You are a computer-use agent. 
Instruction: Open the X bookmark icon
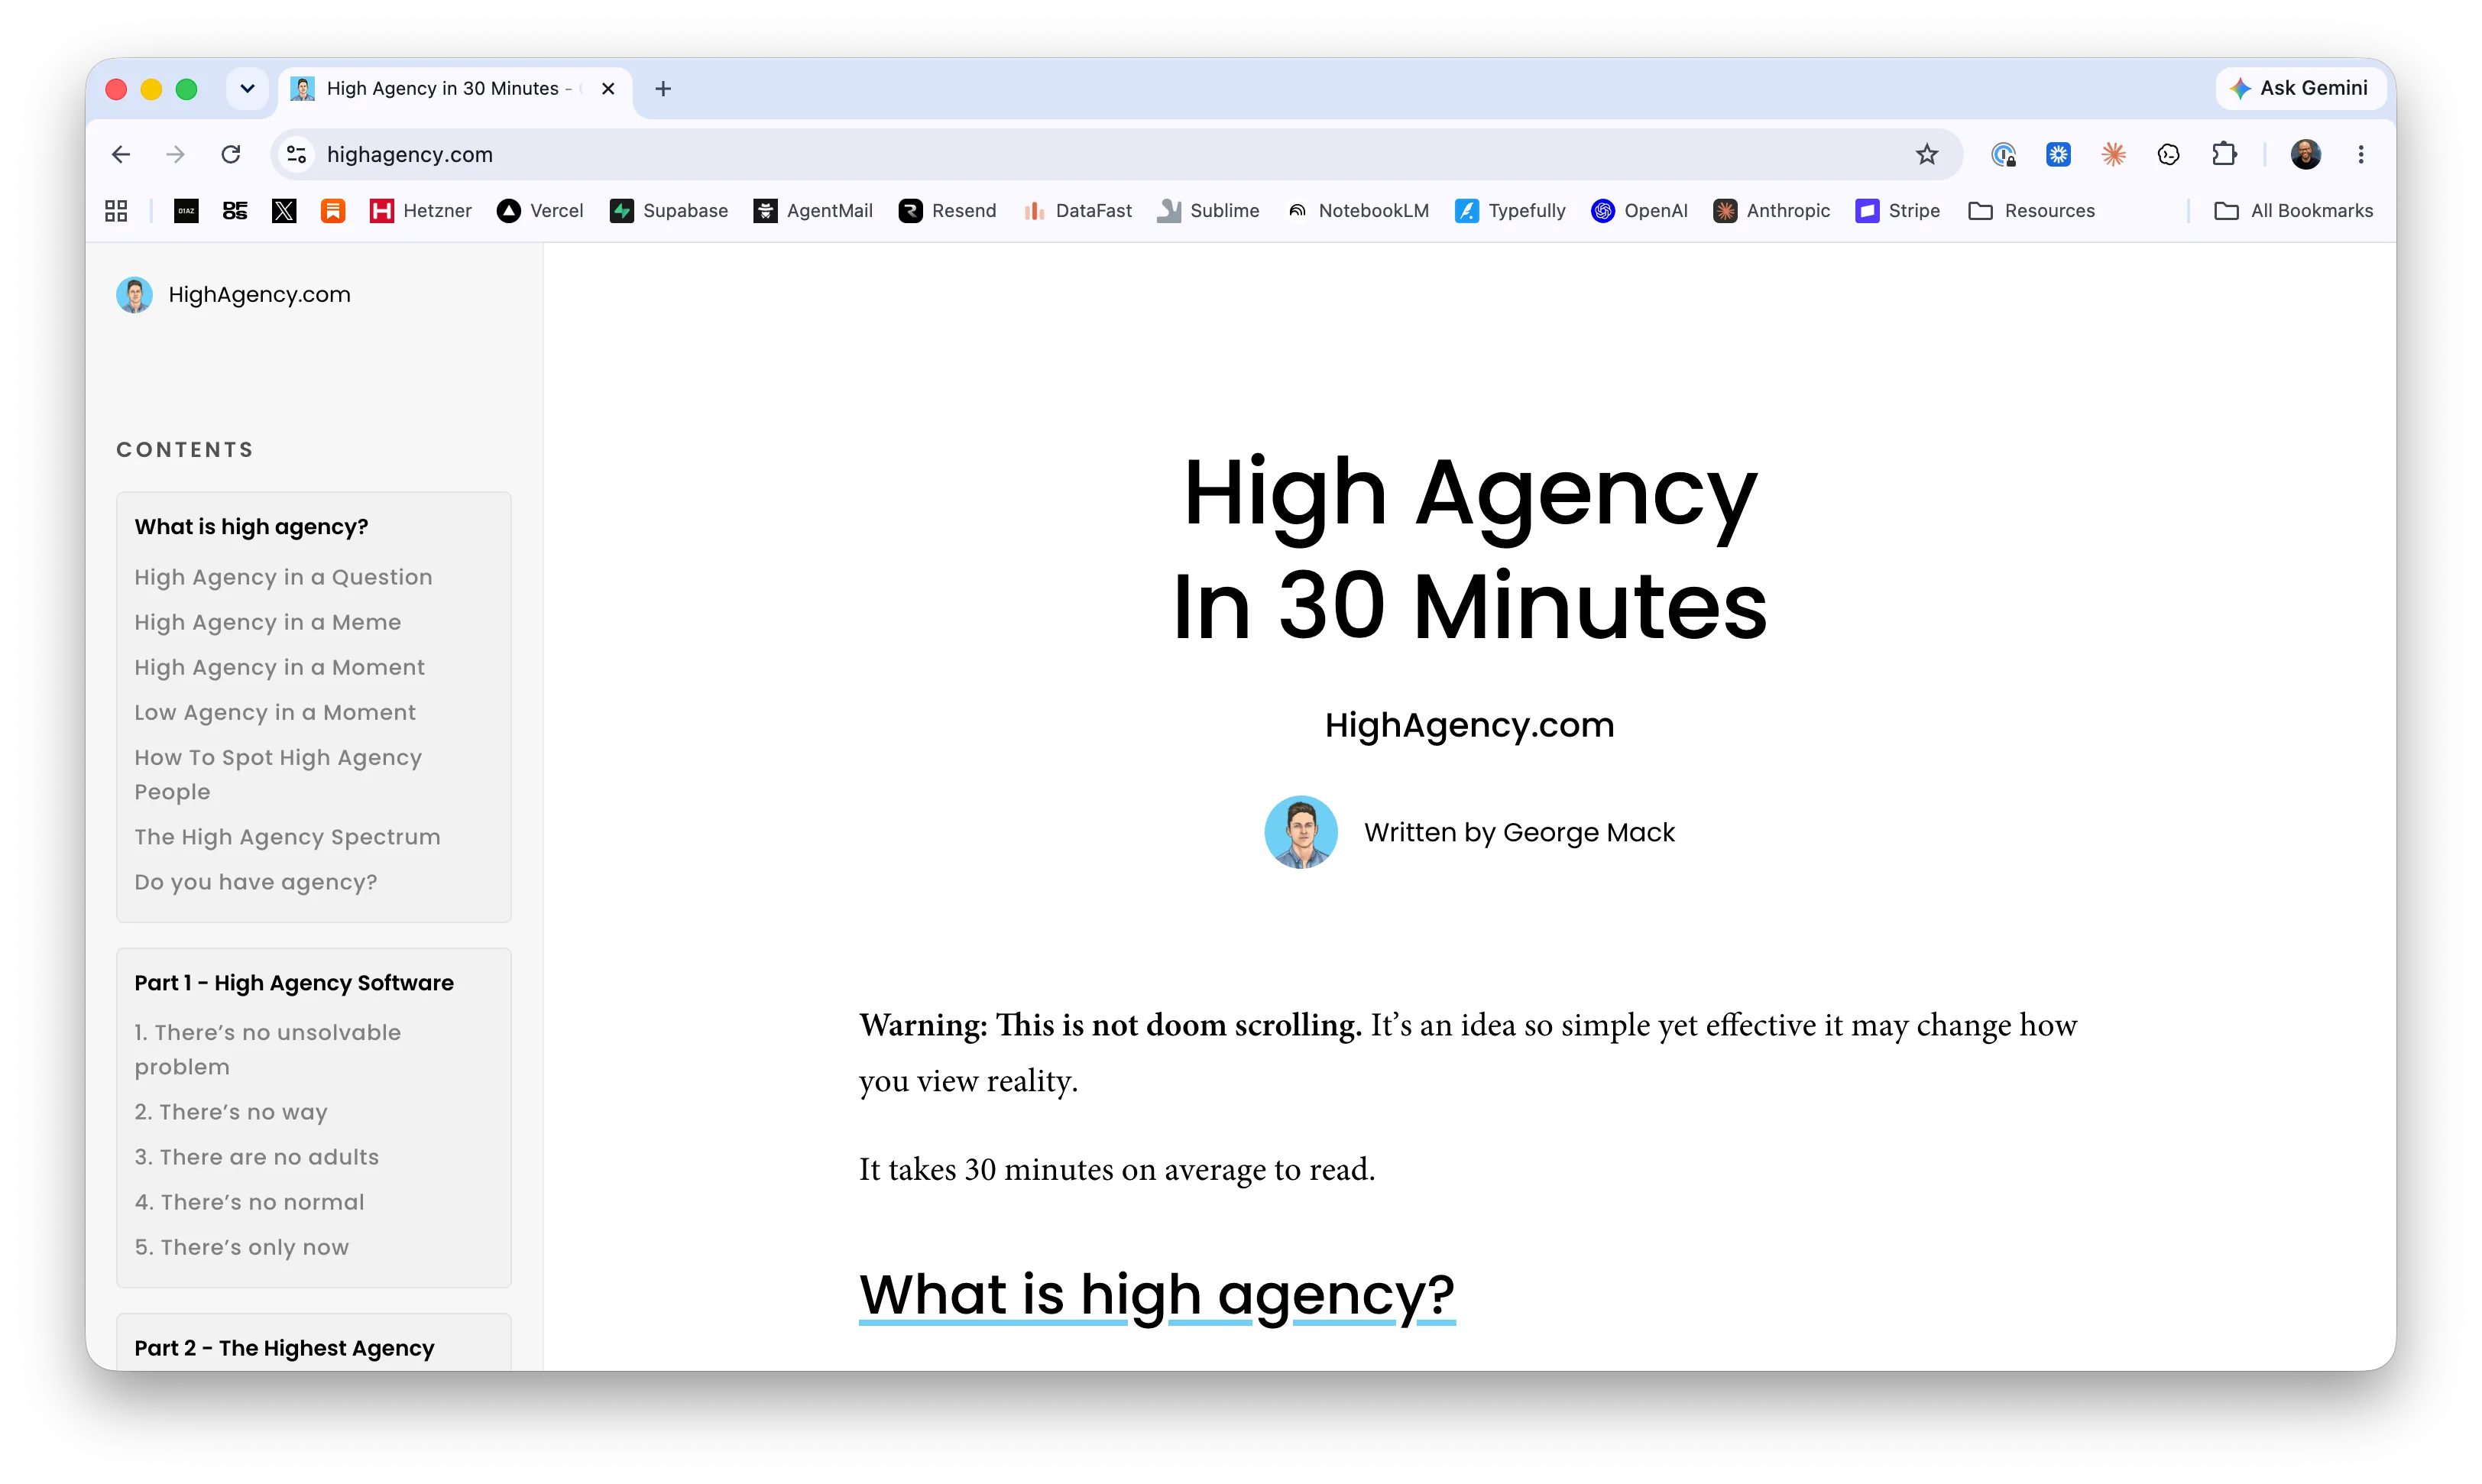click(x=284, y=210)
